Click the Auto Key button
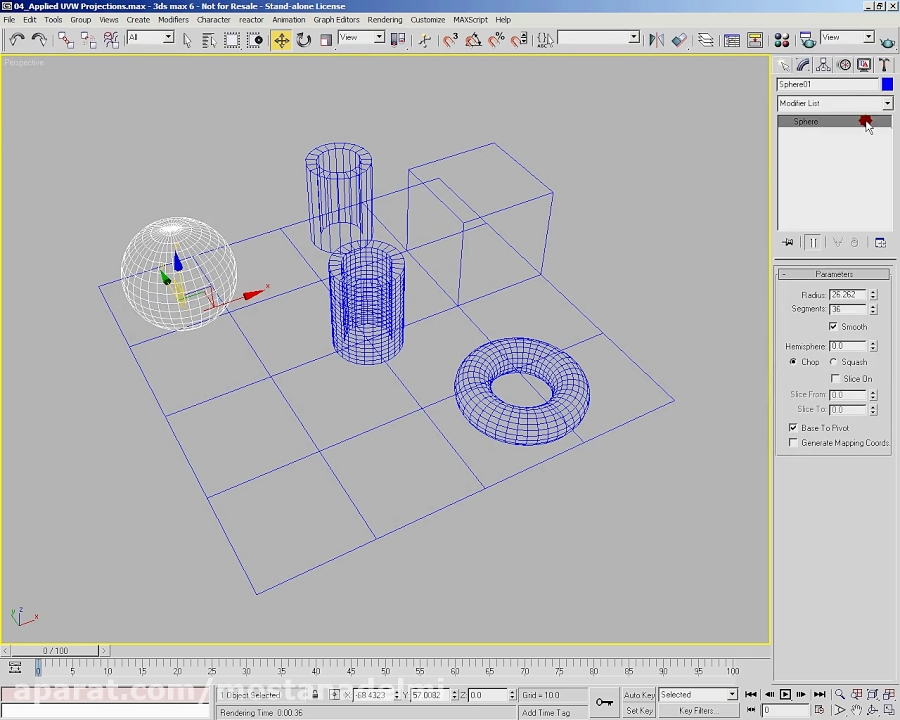Viewport: 900px width, 720px height. [639, 695]
